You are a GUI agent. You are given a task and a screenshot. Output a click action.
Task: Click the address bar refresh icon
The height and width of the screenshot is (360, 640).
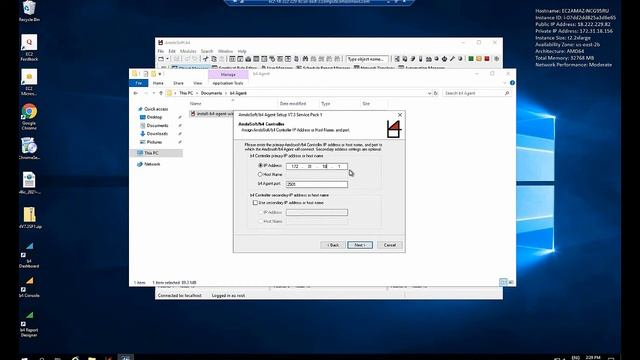[x=436, y=93]
